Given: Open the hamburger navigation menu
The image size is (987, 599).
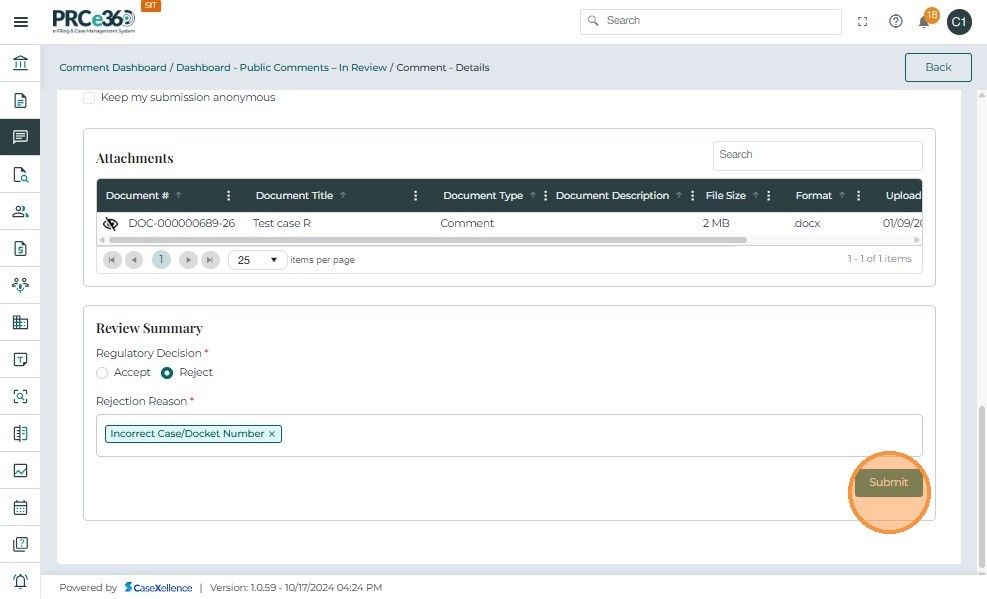Looking at the screenshot, I should click(x=20, y=22).
